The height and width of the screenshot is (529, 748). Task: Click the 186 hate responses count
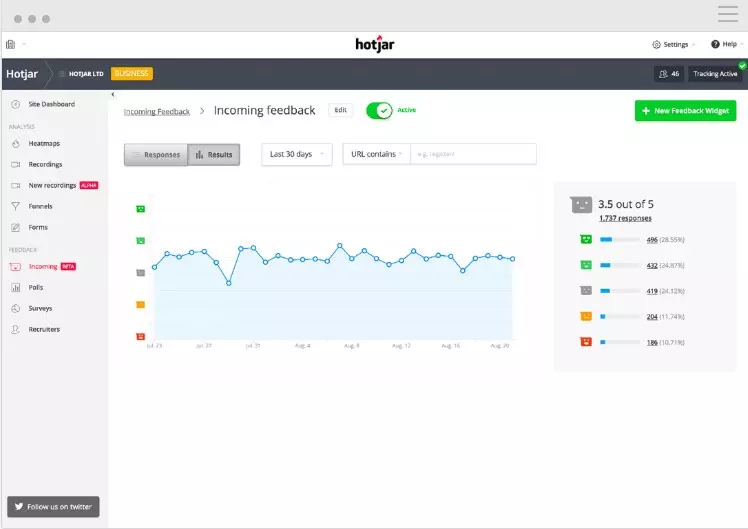(652, 342)
